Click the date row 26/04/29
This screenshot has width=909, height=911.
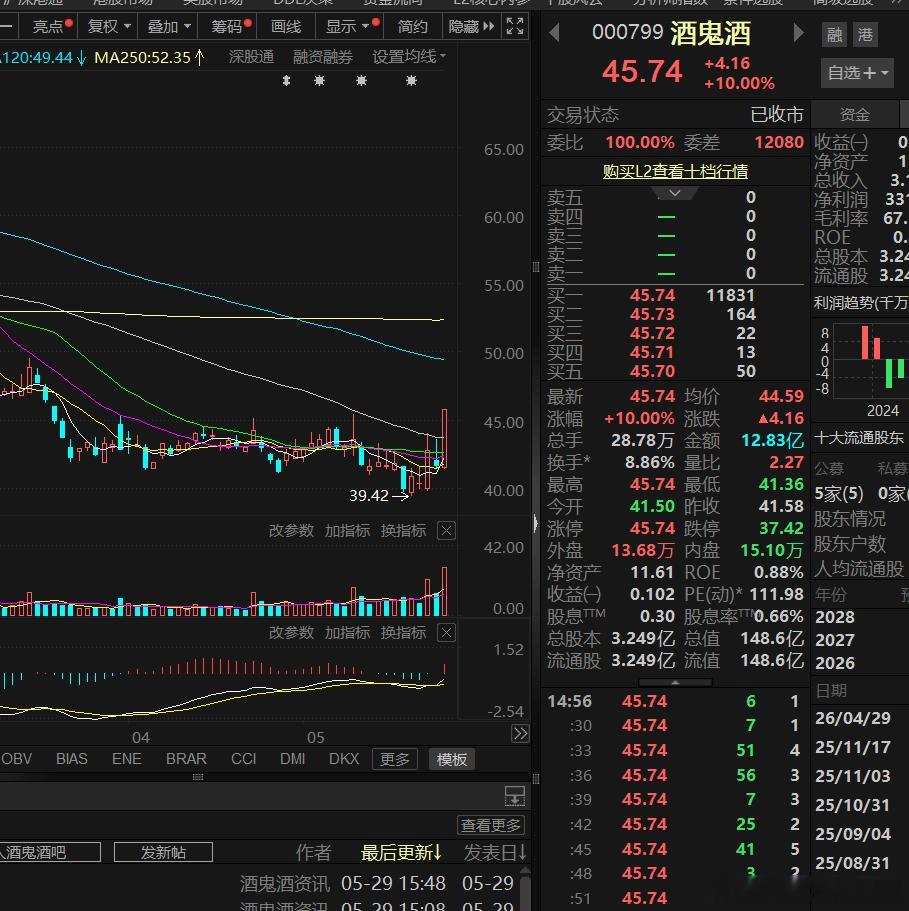(853, 718)
